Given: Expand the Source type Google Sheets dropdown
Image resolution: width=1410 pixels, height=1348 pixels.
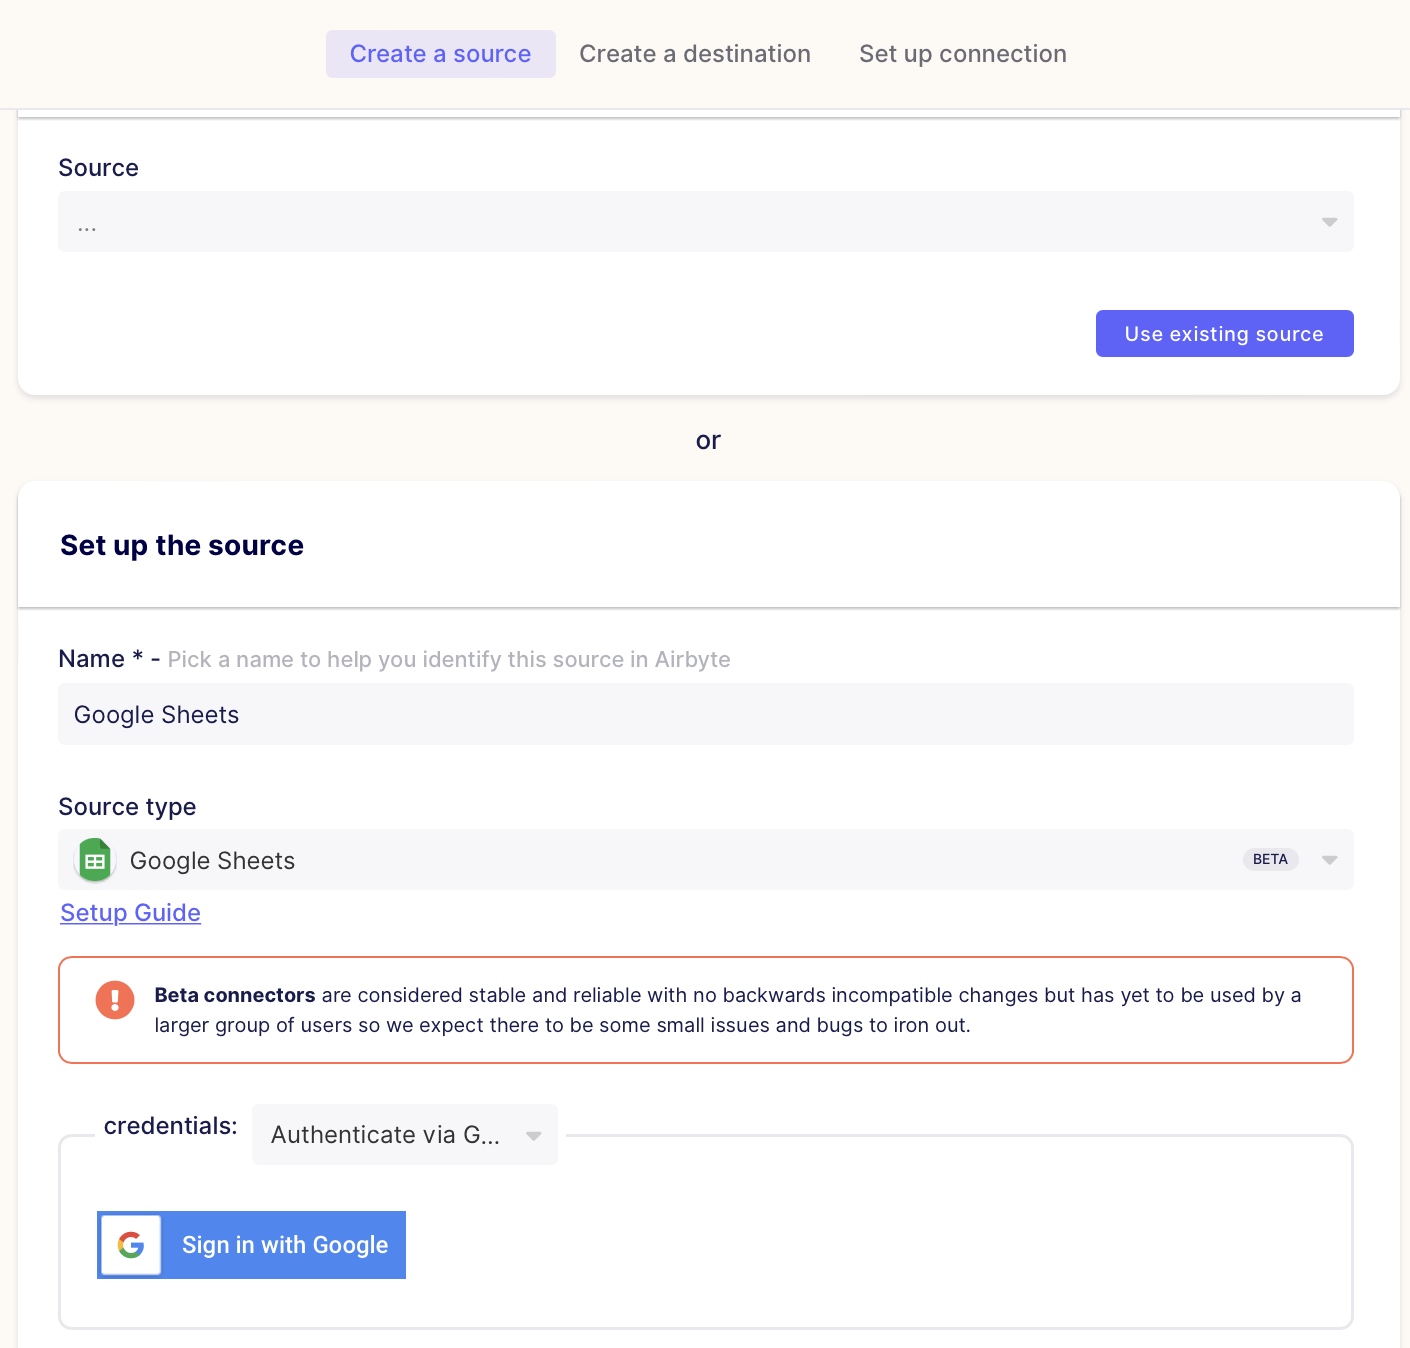Looking at the screenshot, I should click(x=705, y=860).
